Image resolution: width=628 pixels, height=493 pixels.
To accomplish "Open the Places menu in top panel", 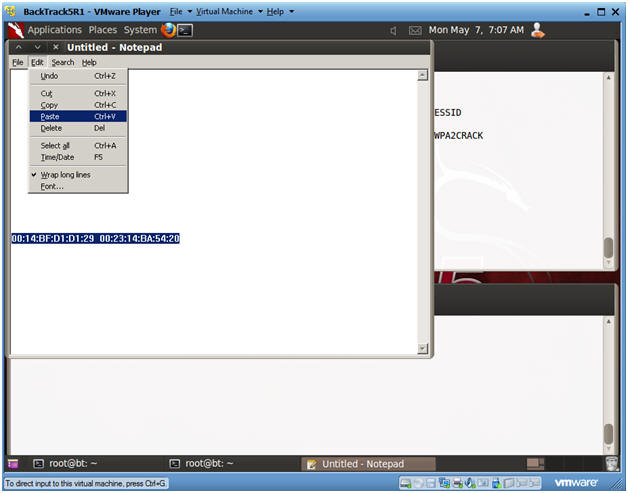I will (103, 30).
